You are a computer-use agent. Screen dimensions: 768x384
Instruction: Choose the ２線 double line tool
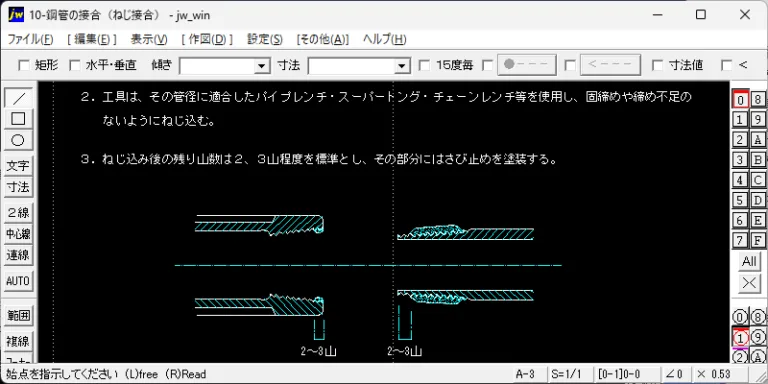[18, 213]
